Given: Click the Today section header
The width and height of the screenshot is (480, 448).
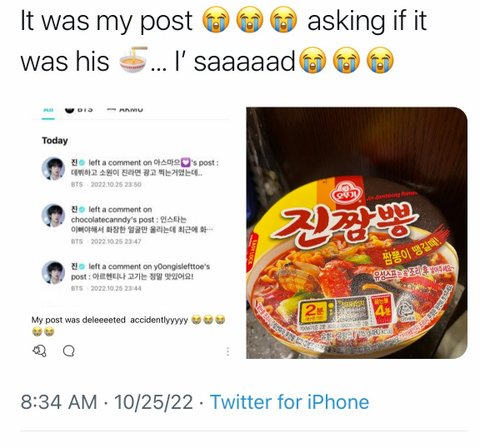Looking at the screenshot, I should 55,141.
